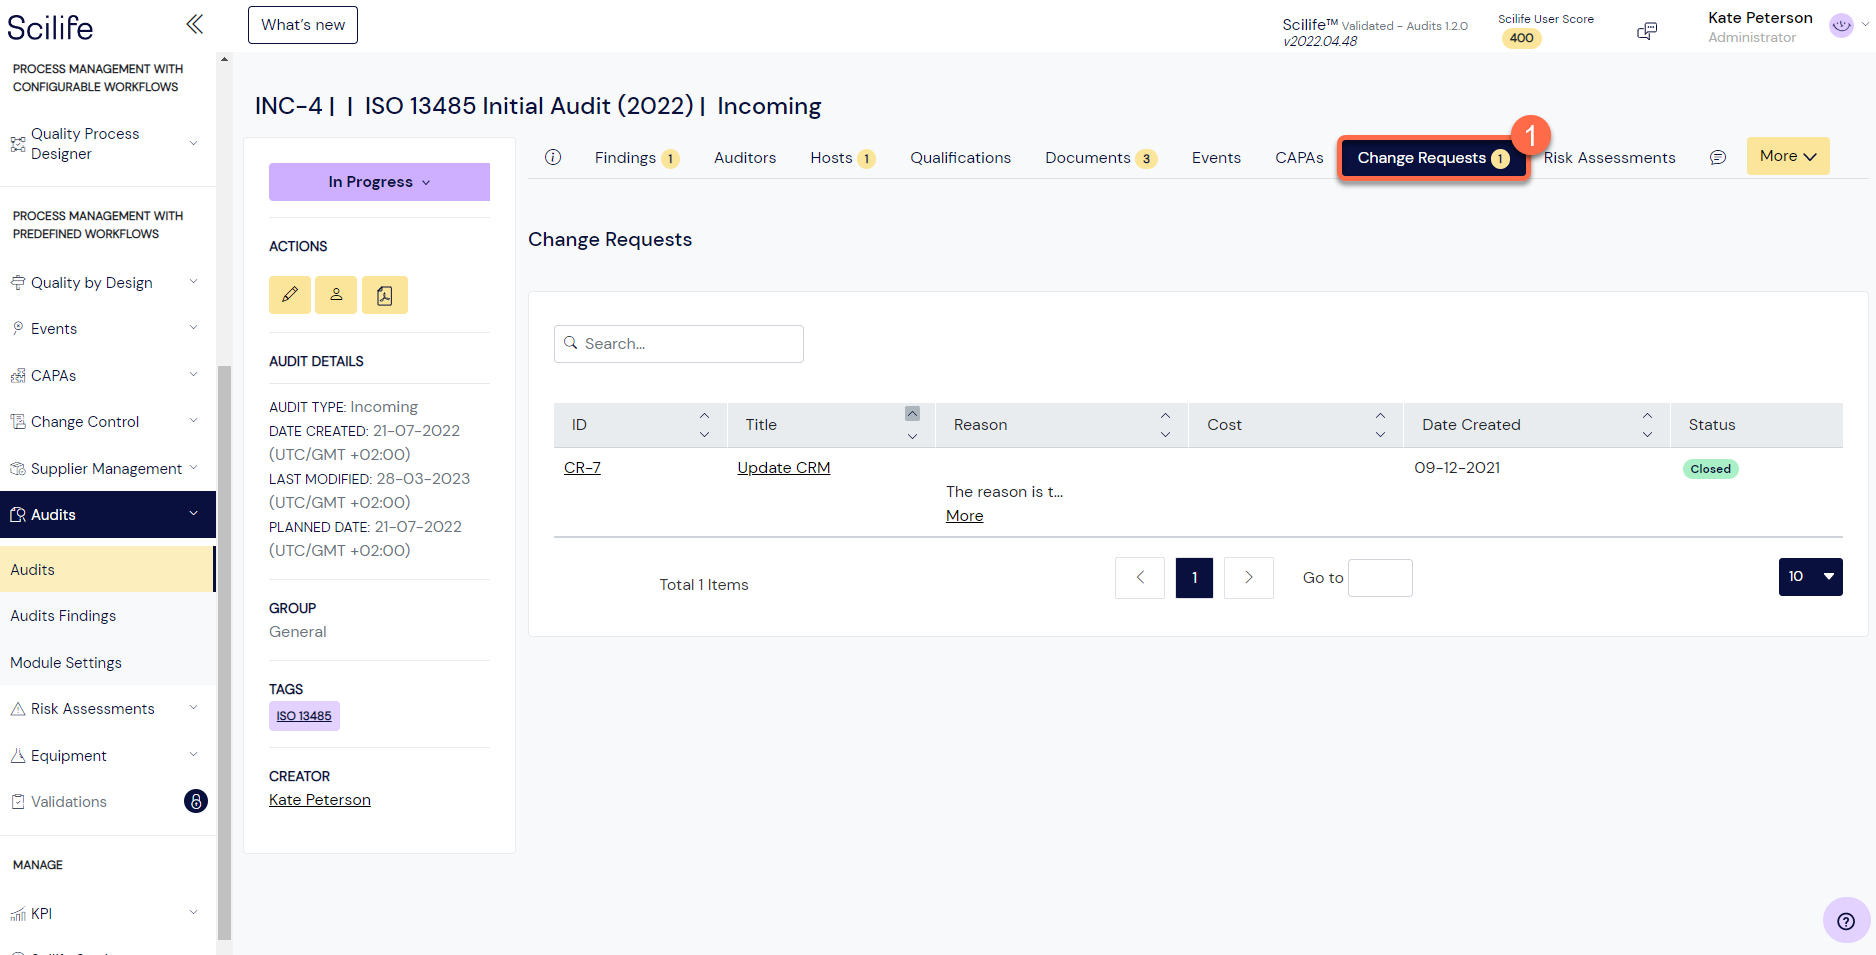Open the In Progress status dropdown

click(379, 182)
